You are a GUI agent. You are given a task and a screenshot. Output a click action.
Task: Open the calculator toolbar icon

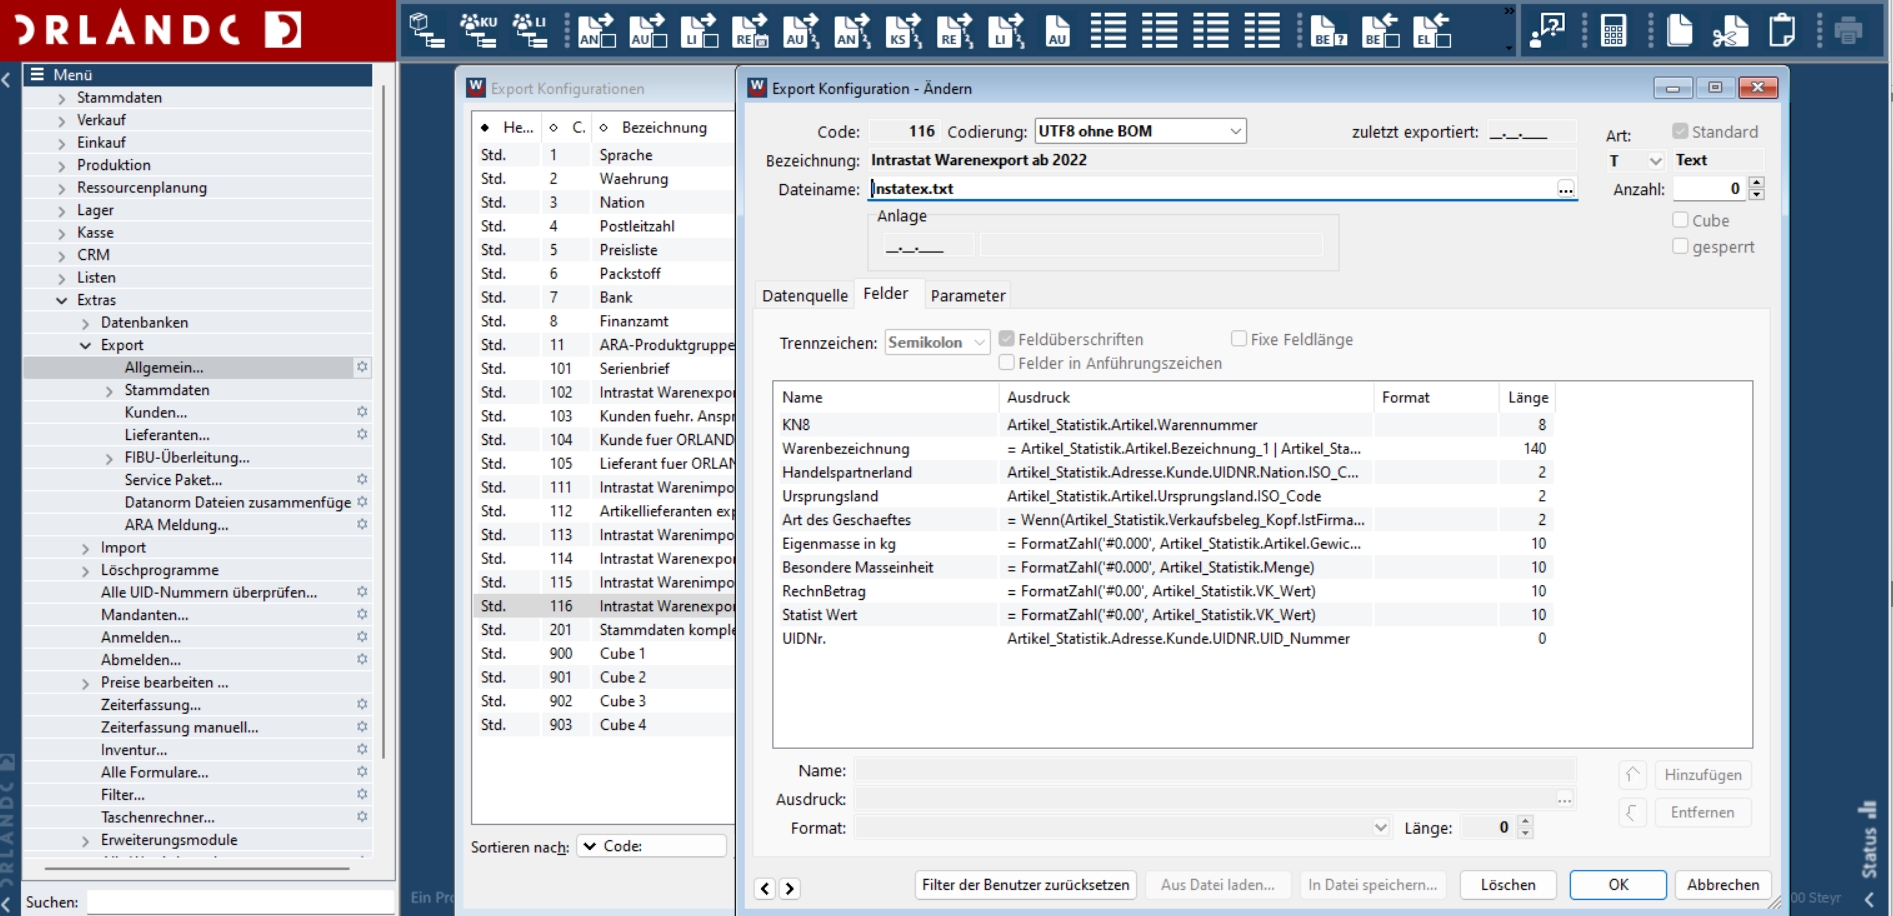tap(1613, 31)
